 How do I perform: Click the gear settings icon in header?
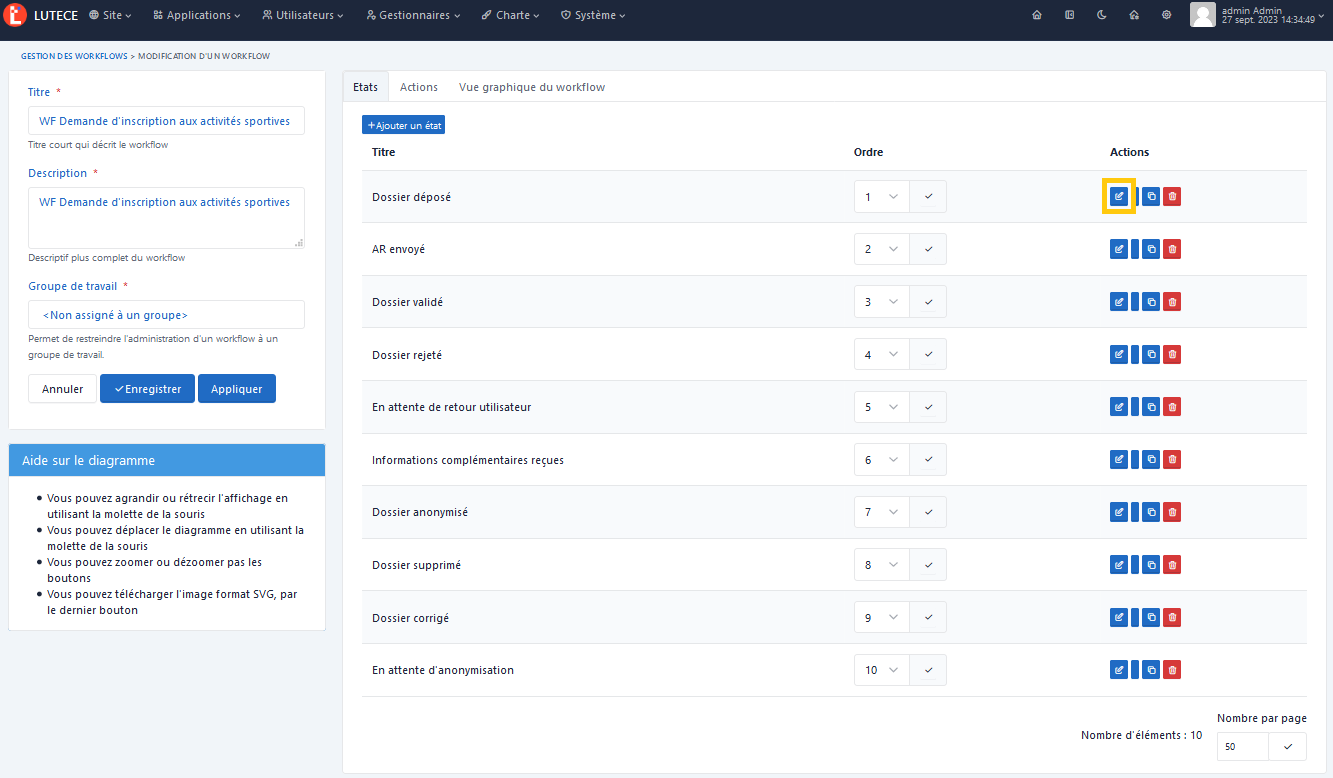[1166, 15]
